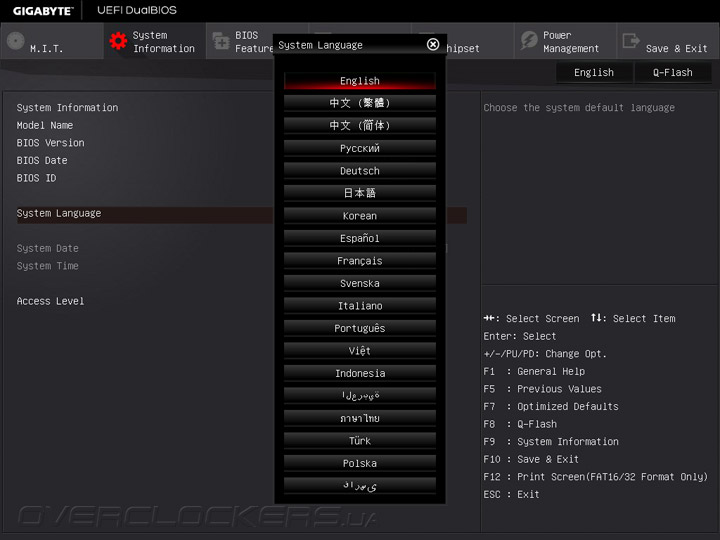Click the Access Level row

coord(50,301)
